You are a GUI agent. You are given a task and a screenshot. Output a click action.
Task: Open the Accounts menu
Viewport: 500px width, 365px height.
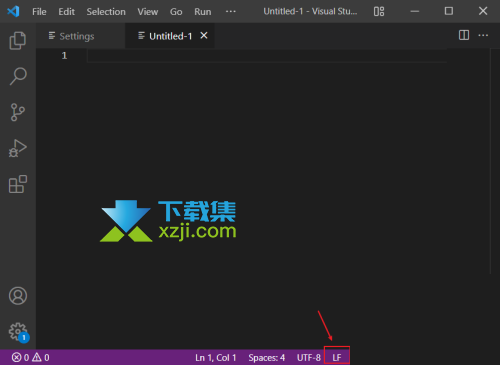click(x=18, y=296)
